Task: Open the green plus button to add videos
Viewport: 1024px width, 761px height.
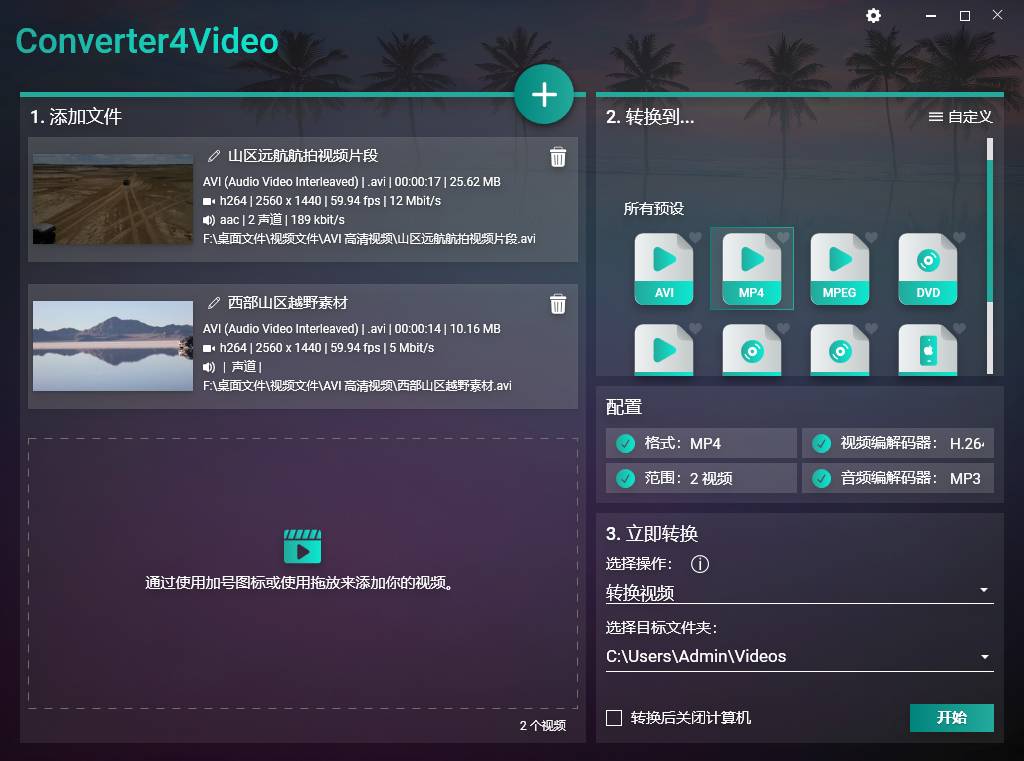Action: pyautogui.click(x=544, y=94)
